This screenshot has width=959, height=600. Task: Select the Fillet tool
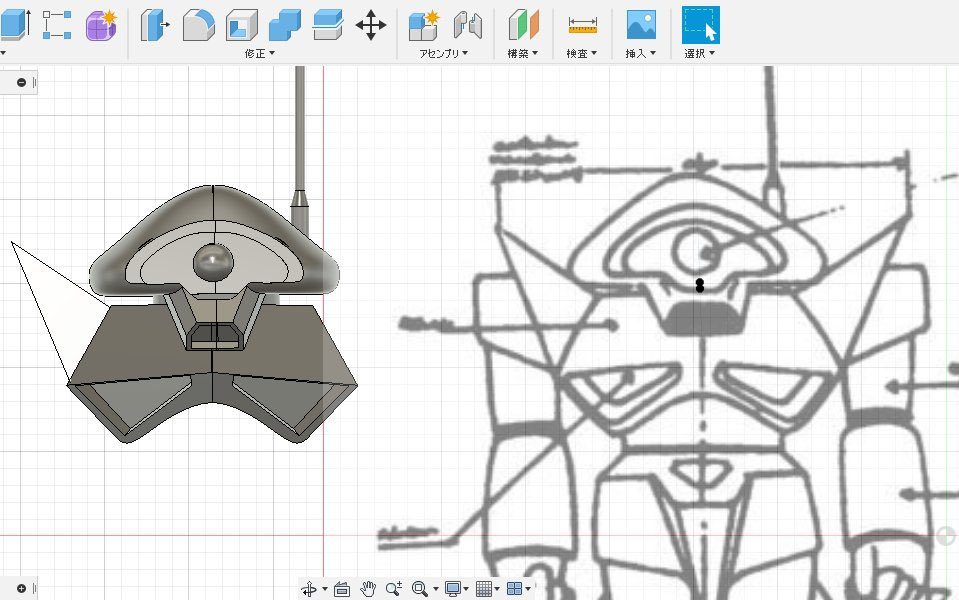point(198,24)
